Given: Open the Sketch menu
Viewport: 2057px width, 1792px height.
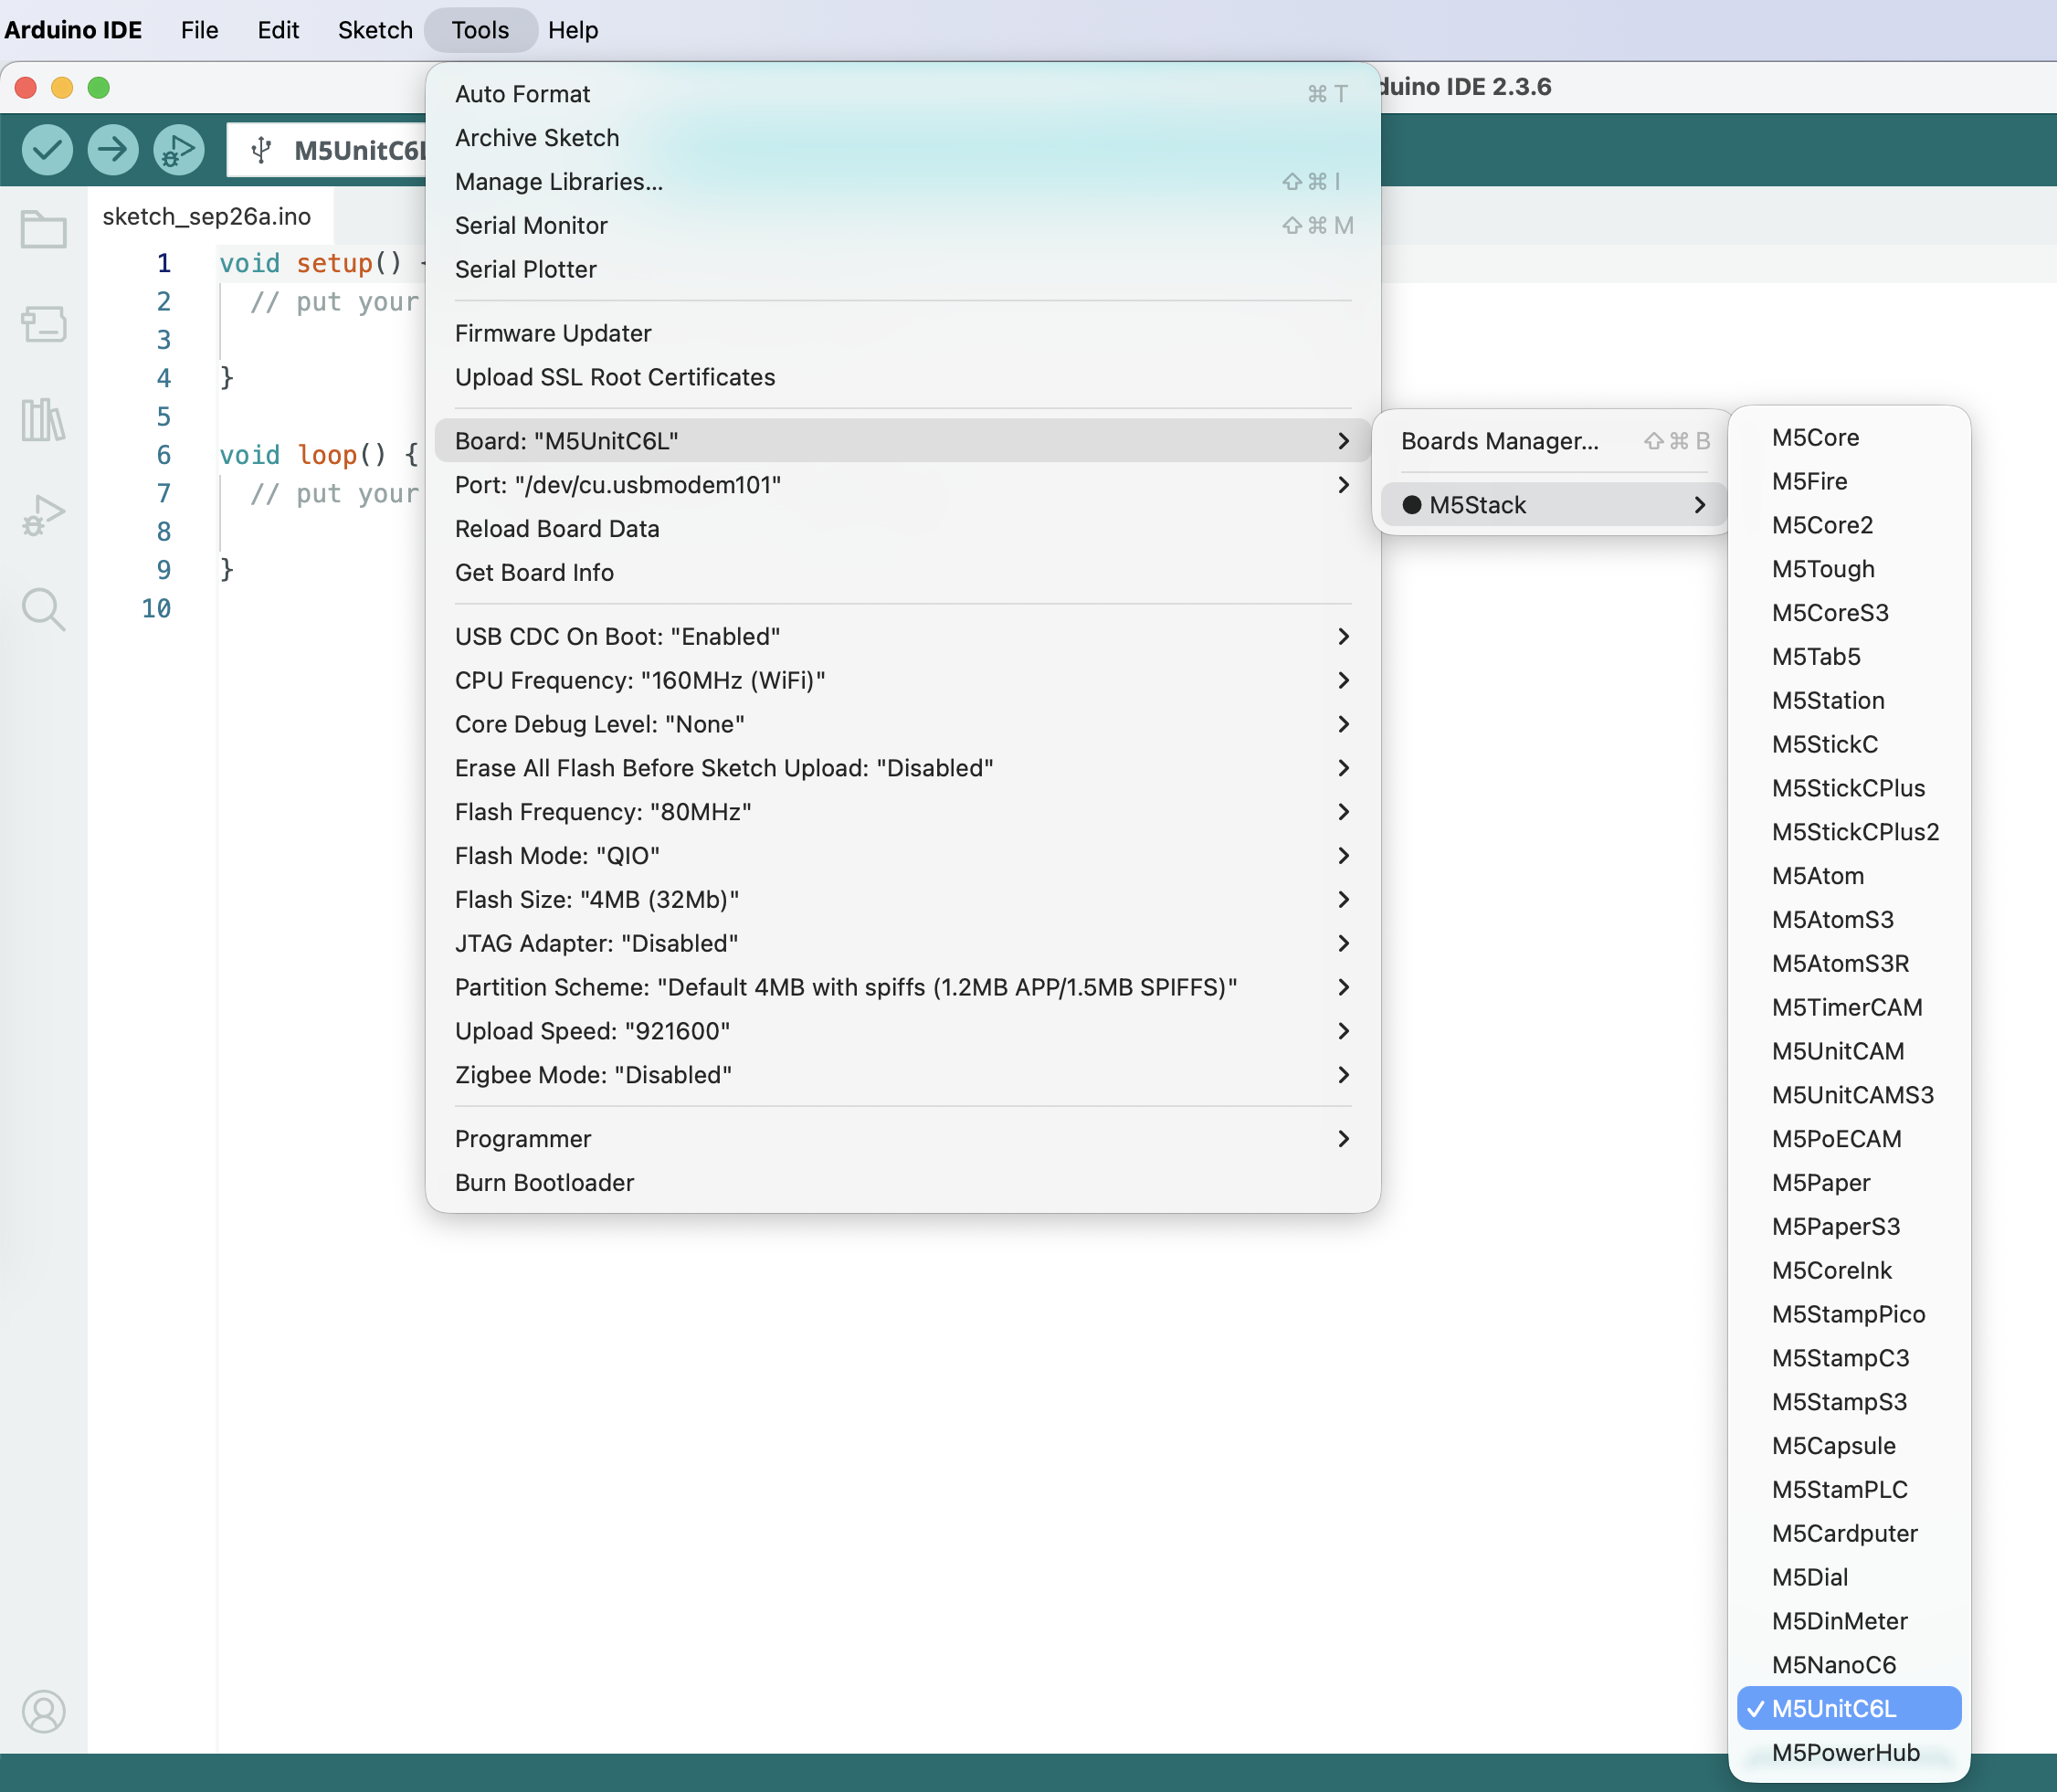Looking at the screenshot, I should pyautogui.click(x=374, y=30).
